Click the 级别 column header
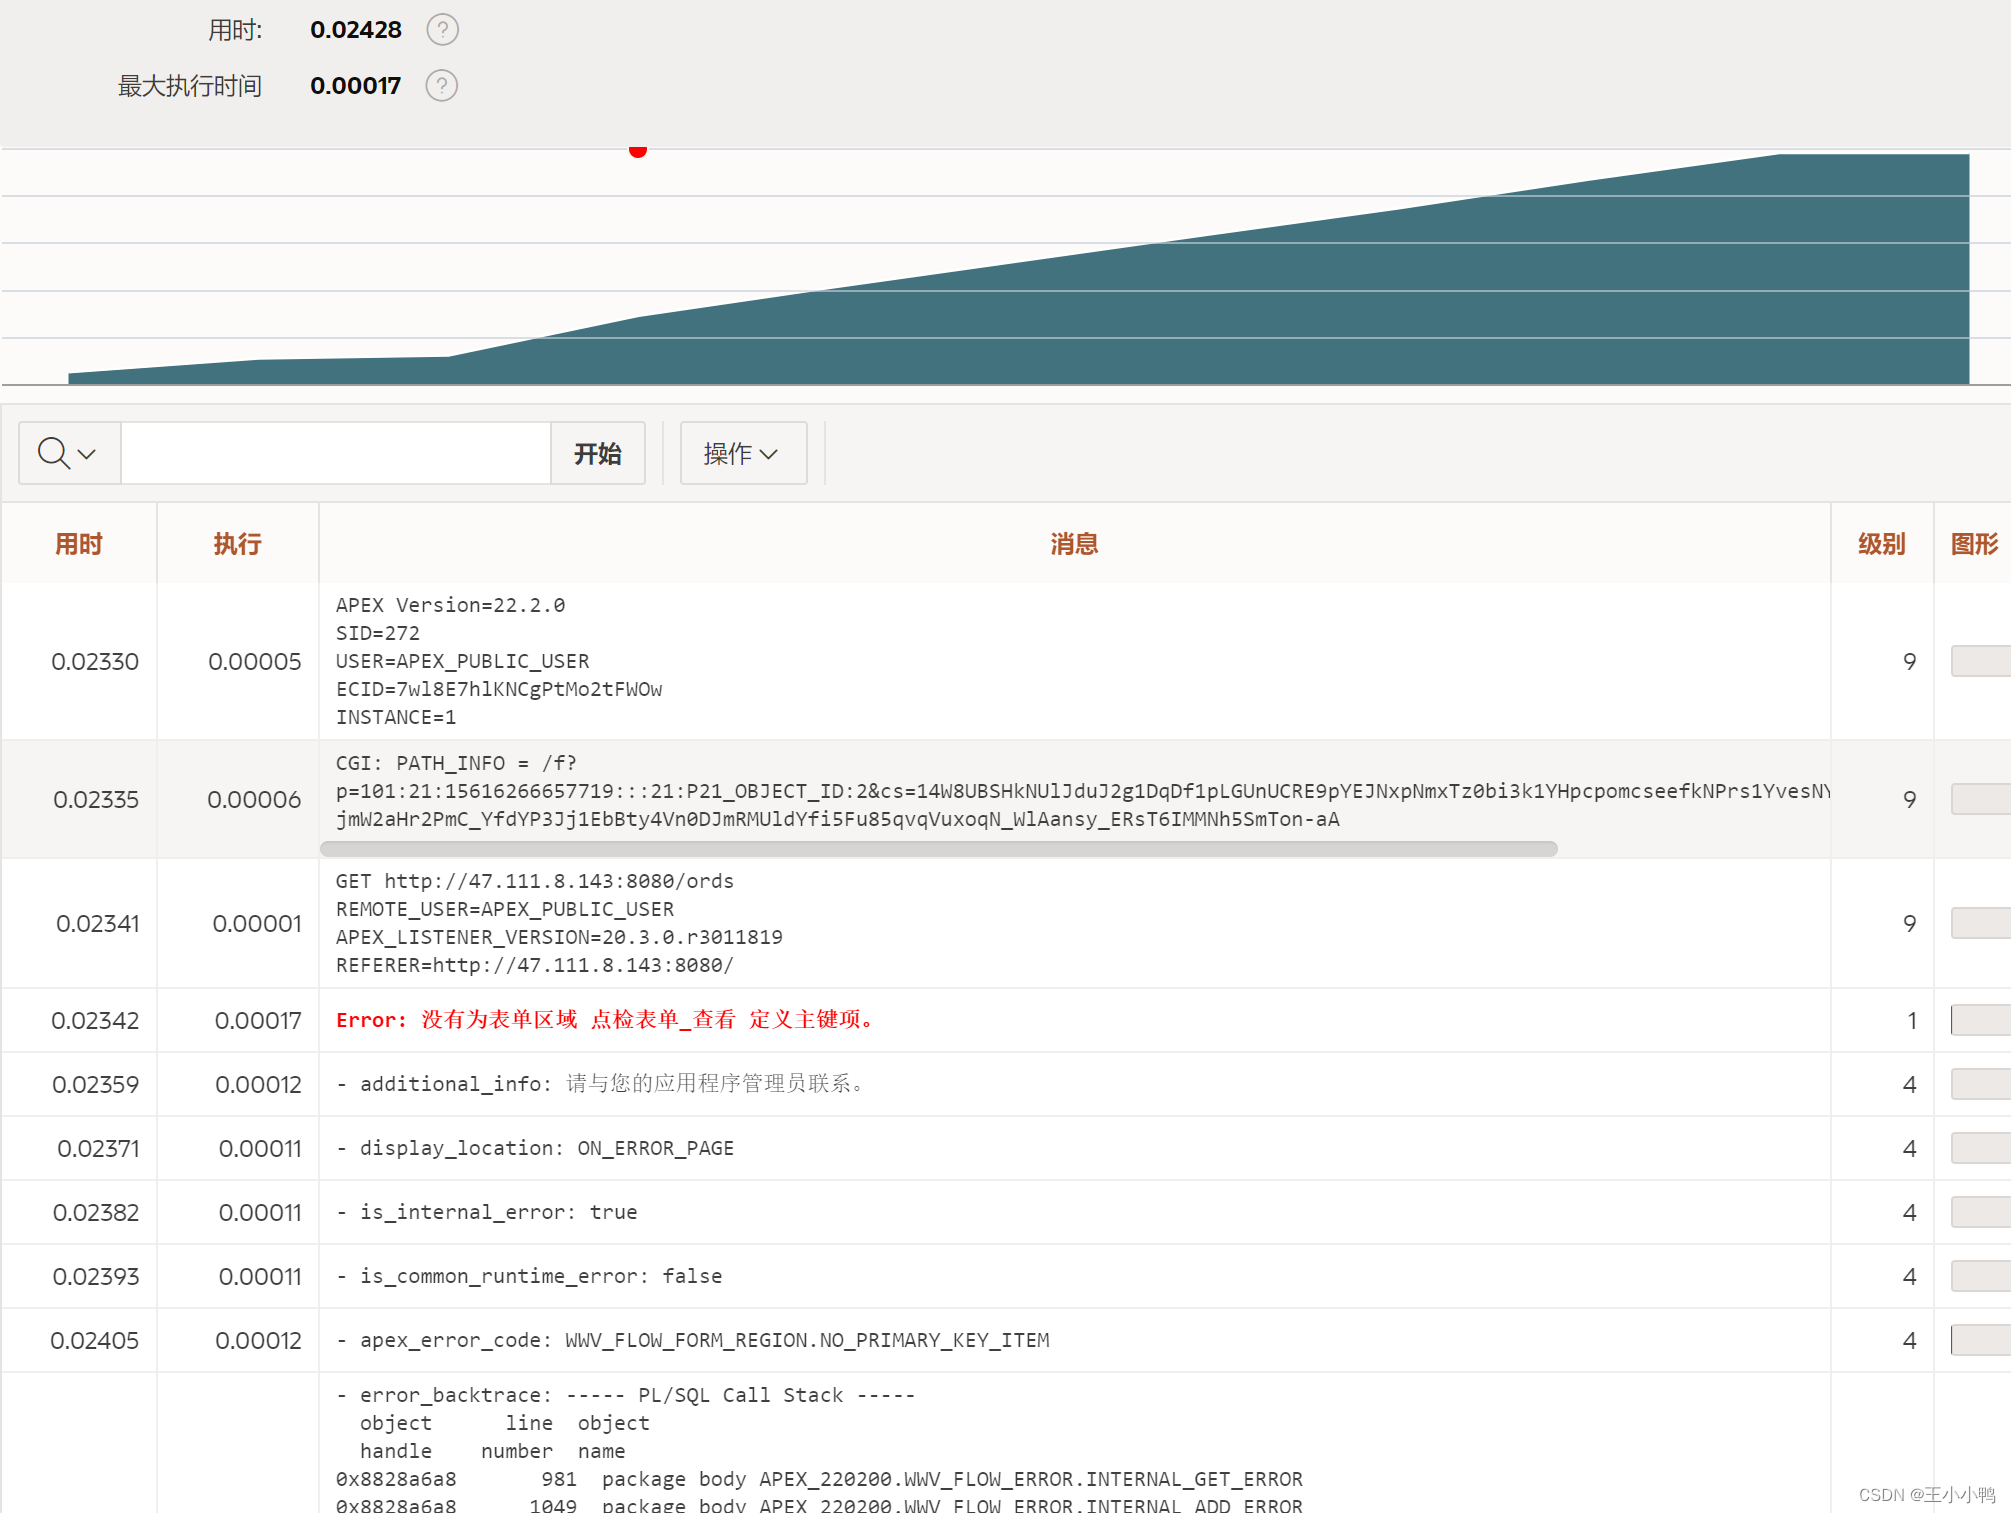 1882,544
